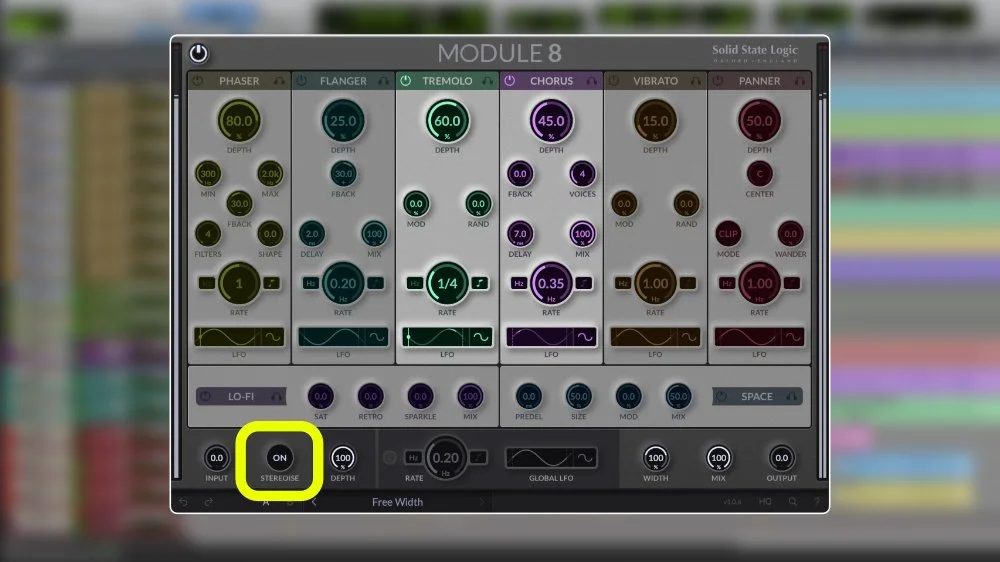Toggle the STEREOISE ON button

(279, 457)
